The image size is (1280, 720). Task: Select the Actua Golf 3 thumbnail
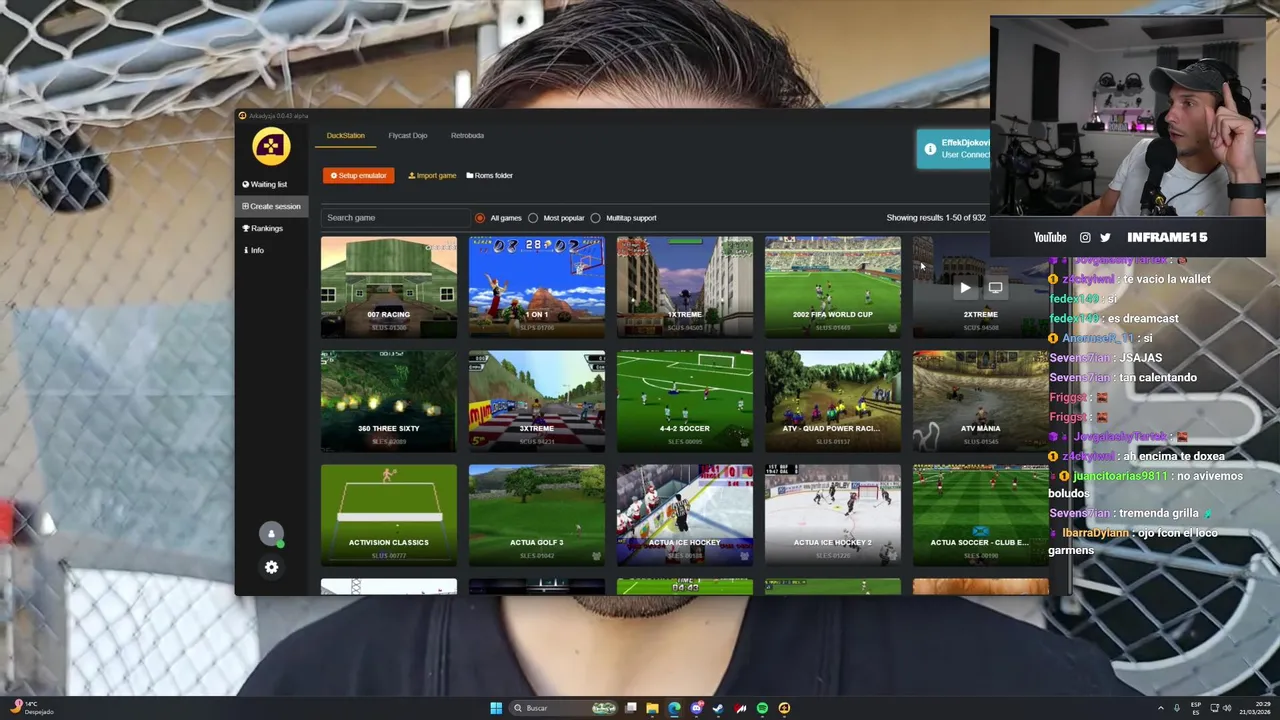pyautogui.click(x=537, y=515)
